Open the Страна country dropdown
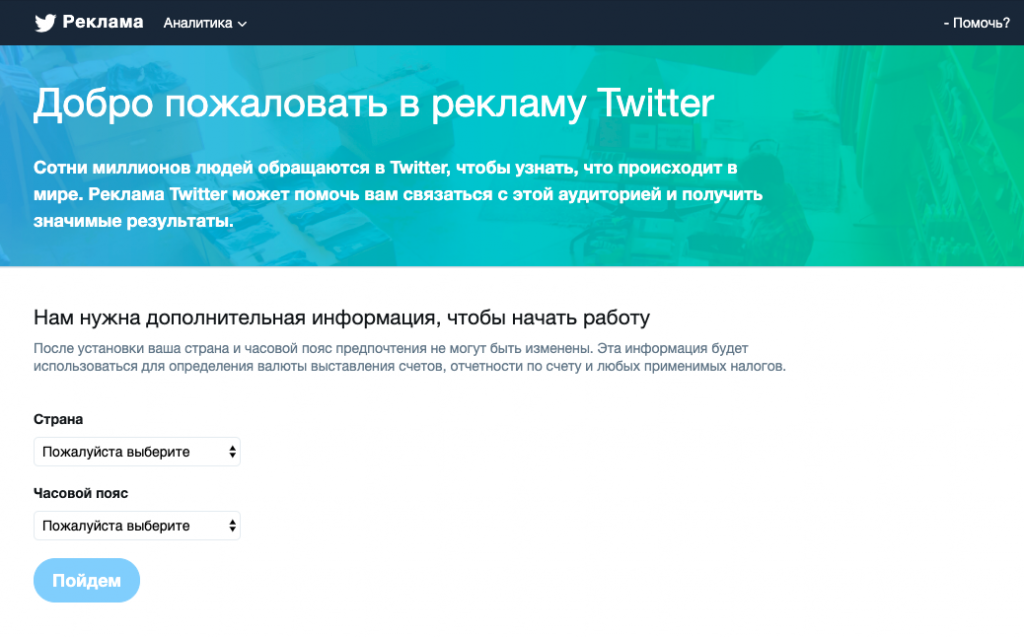1024x638 pixels. pos(137,452)
